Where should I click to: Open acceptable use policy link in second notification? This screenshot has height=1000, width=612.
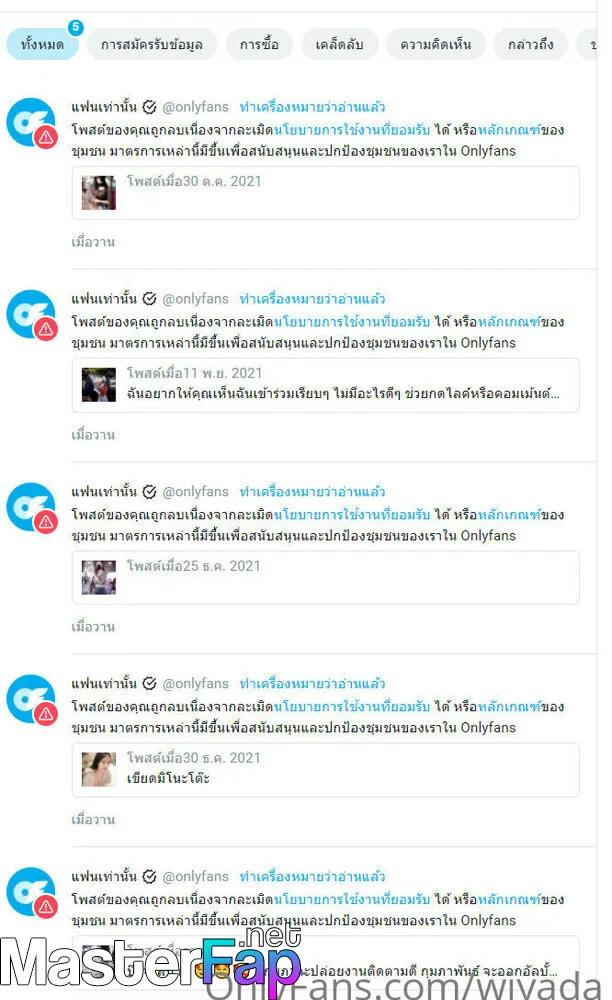(352, 322)
